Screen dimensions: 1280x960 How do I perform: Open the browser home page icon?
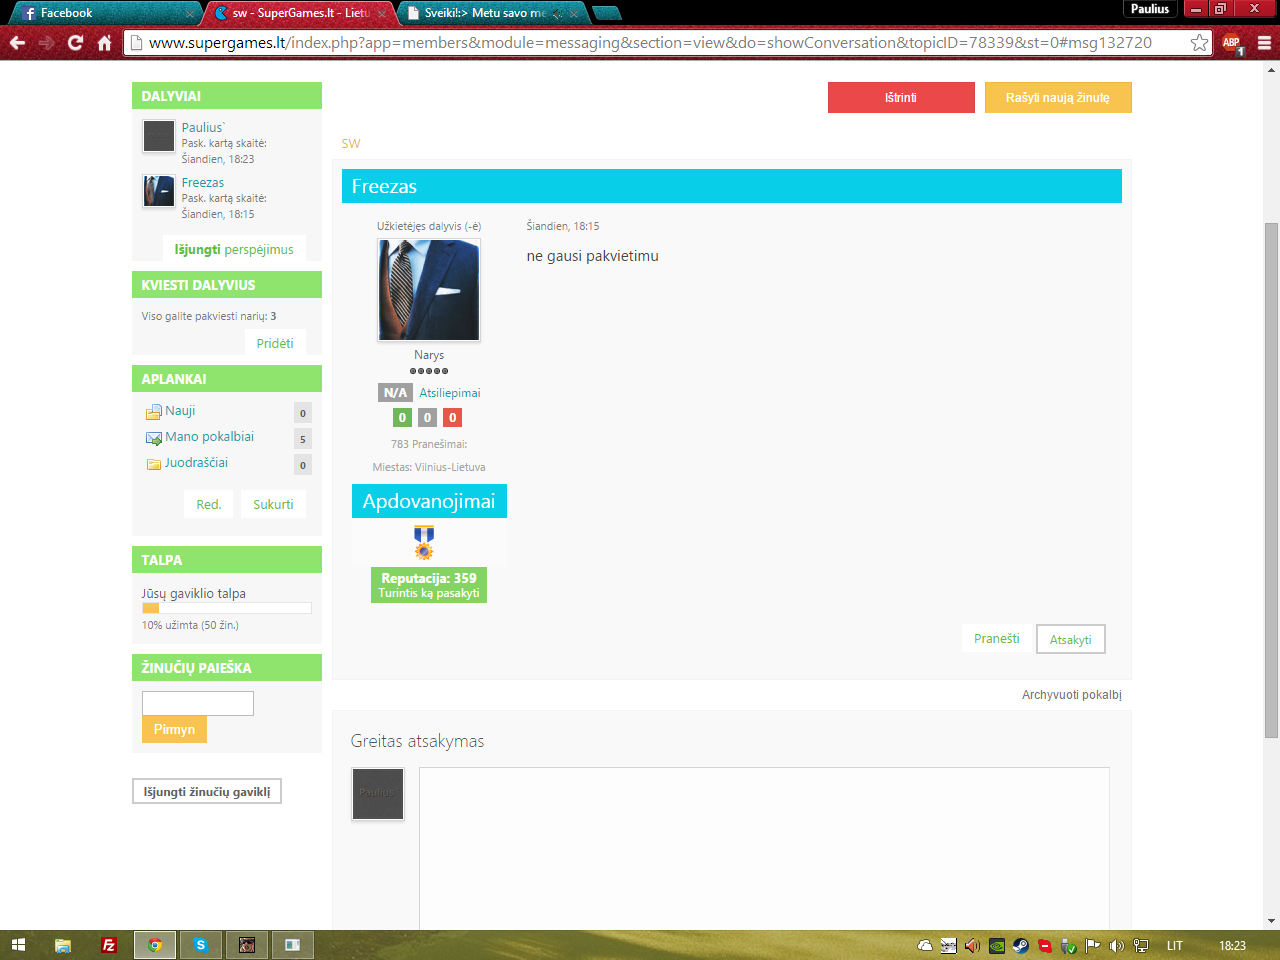pos(104,43)
